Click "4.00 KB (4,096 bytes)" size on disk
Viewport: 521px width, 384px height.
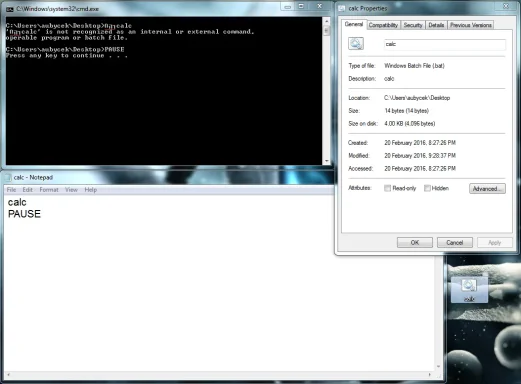[x=410, y=124]
